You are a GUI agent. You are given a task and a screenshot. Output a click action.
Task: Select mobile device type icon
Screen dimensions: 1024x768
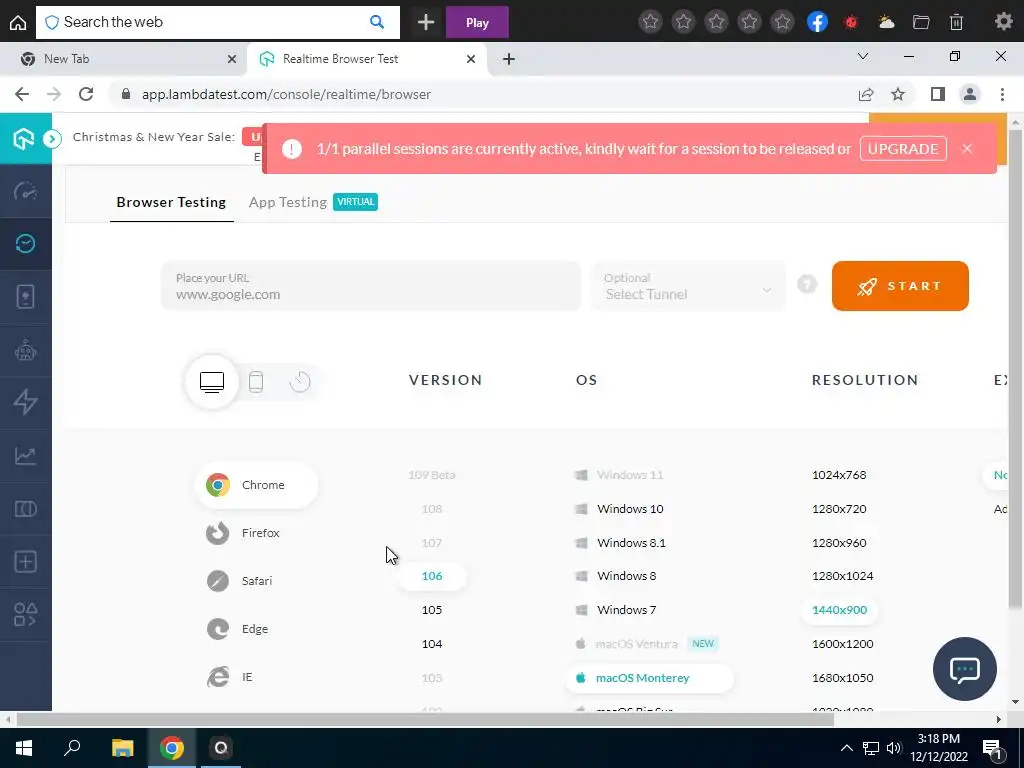pyautogui.click(x=256, y=381)
